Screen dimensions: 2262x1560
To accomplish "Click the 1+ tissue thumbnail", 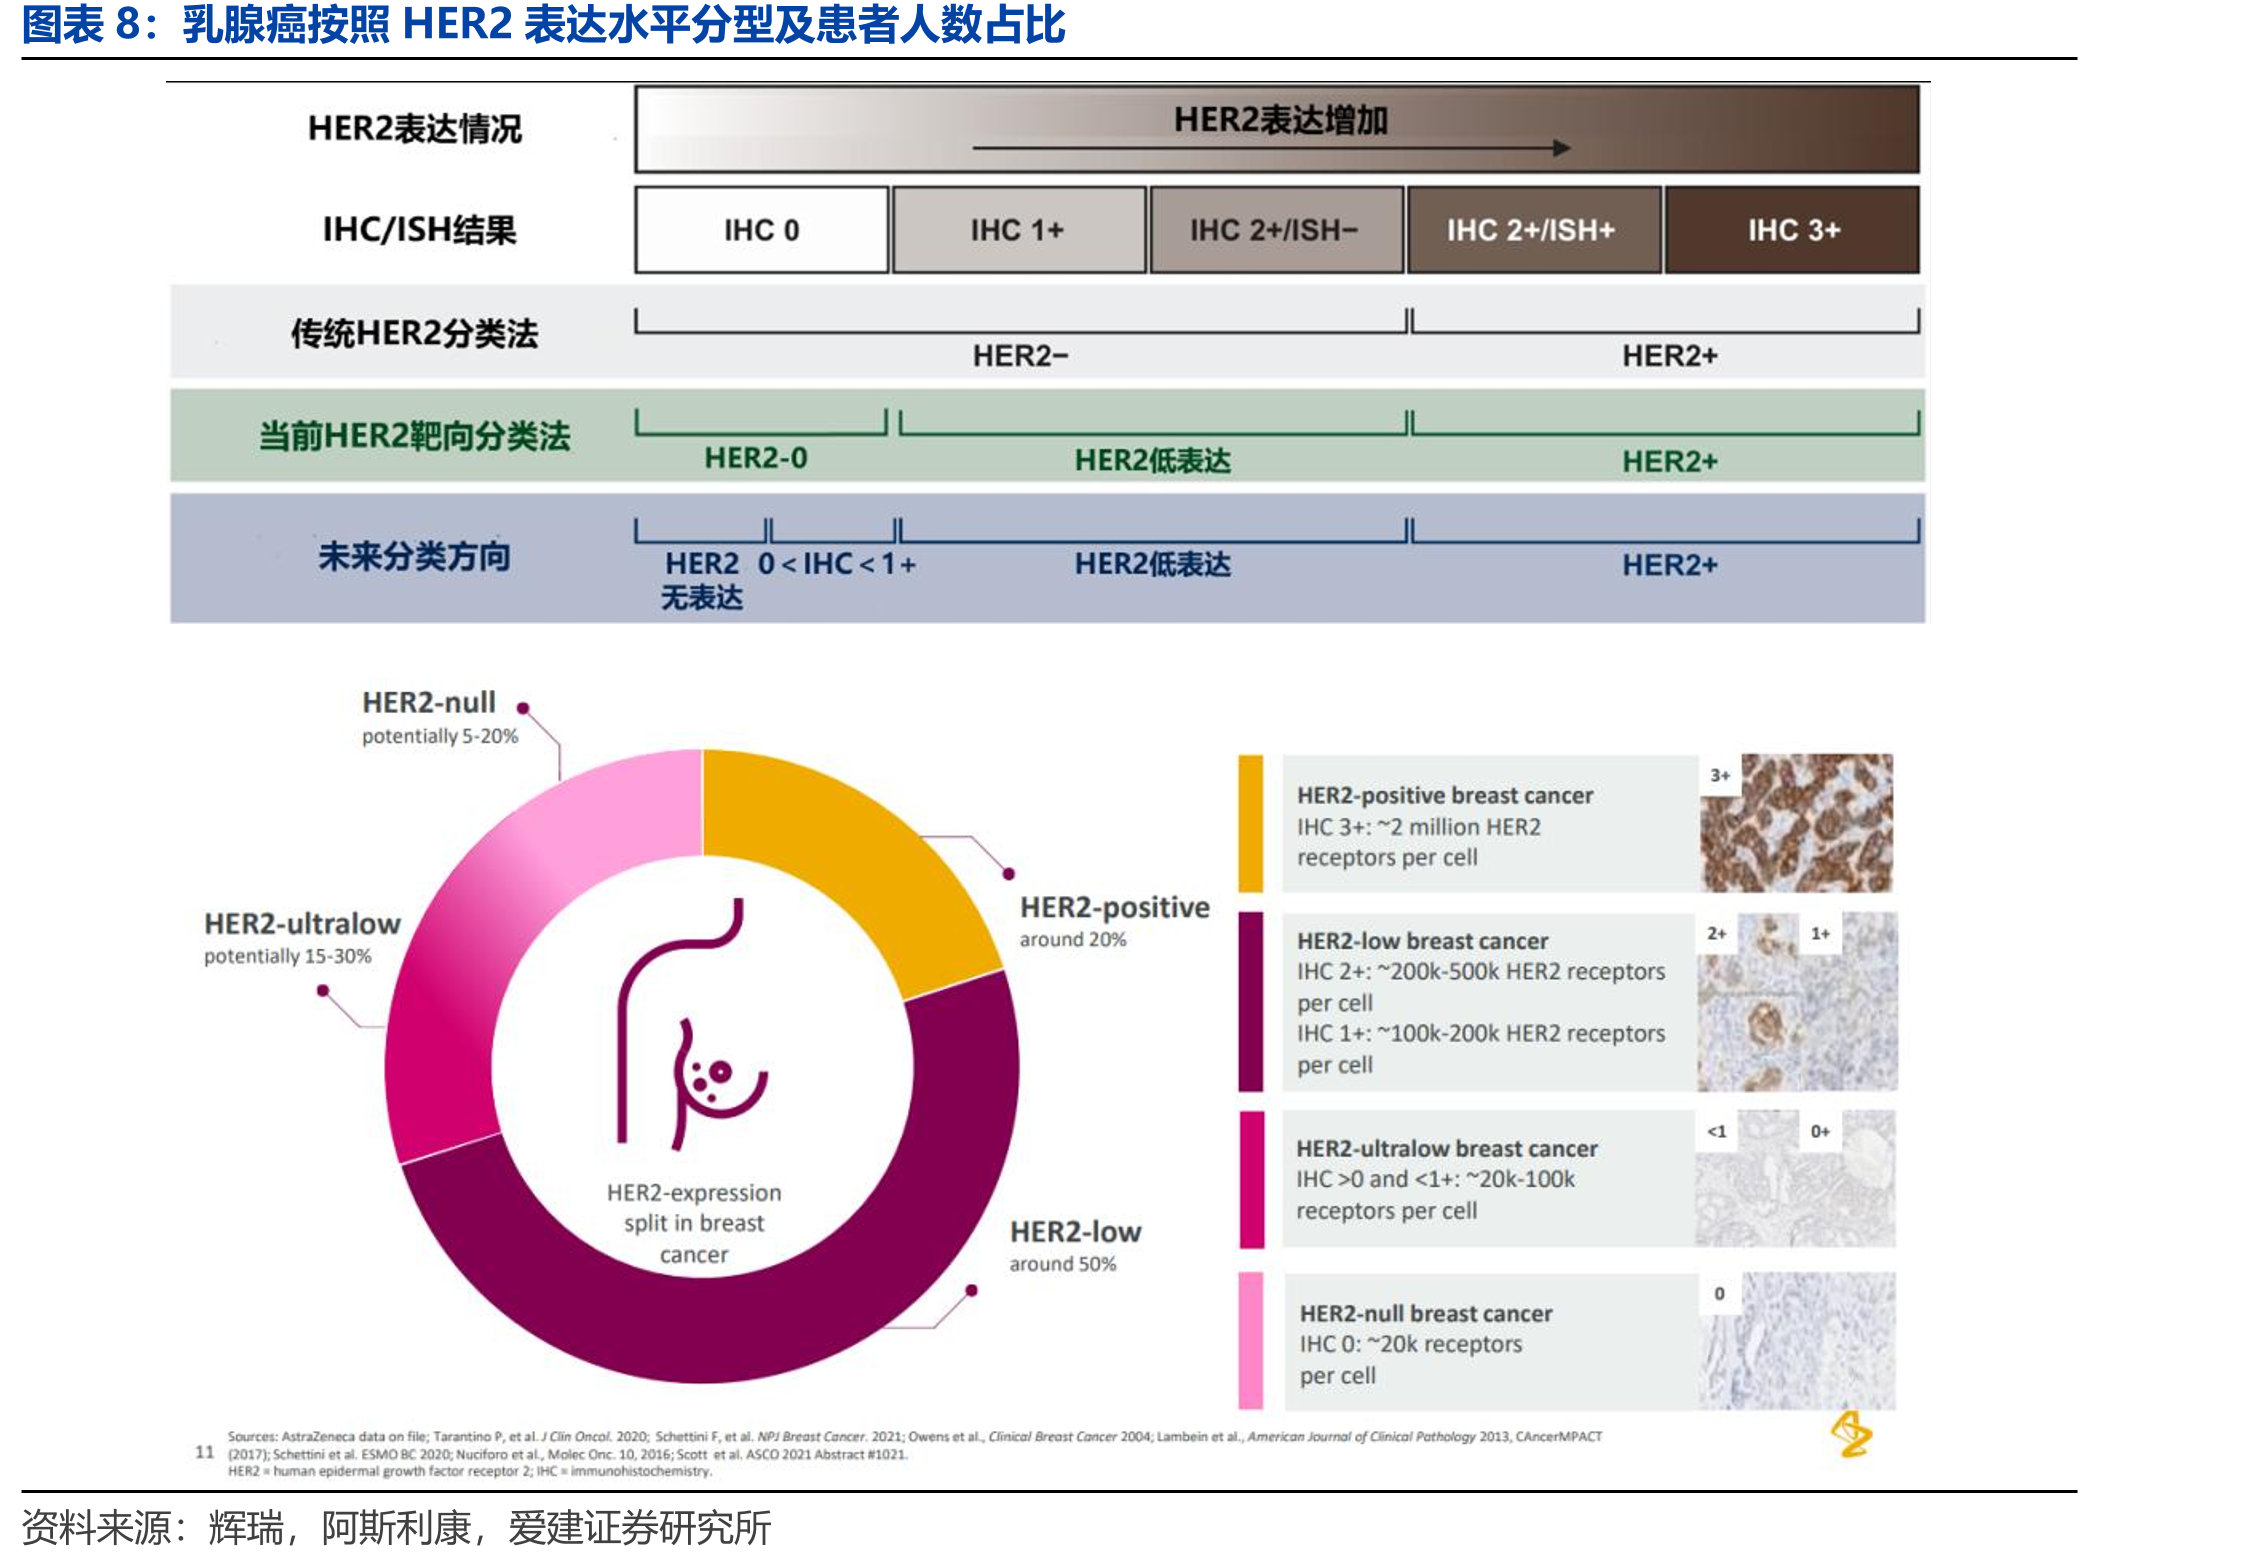I will [x=1849, y=1001].
